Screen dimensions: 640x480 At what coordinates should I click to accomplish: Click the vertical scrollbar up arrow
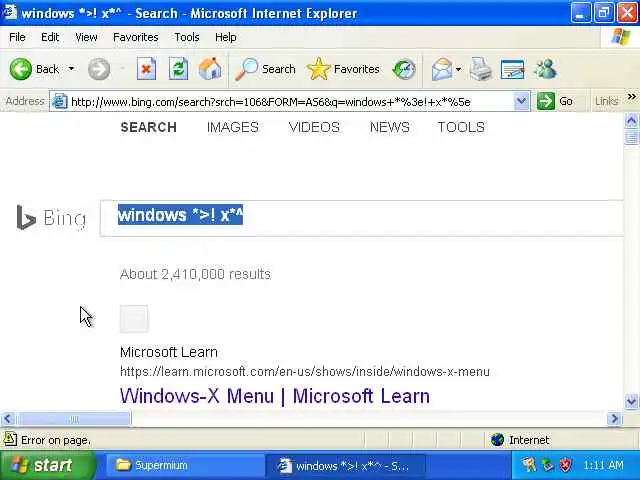point(631,120)
